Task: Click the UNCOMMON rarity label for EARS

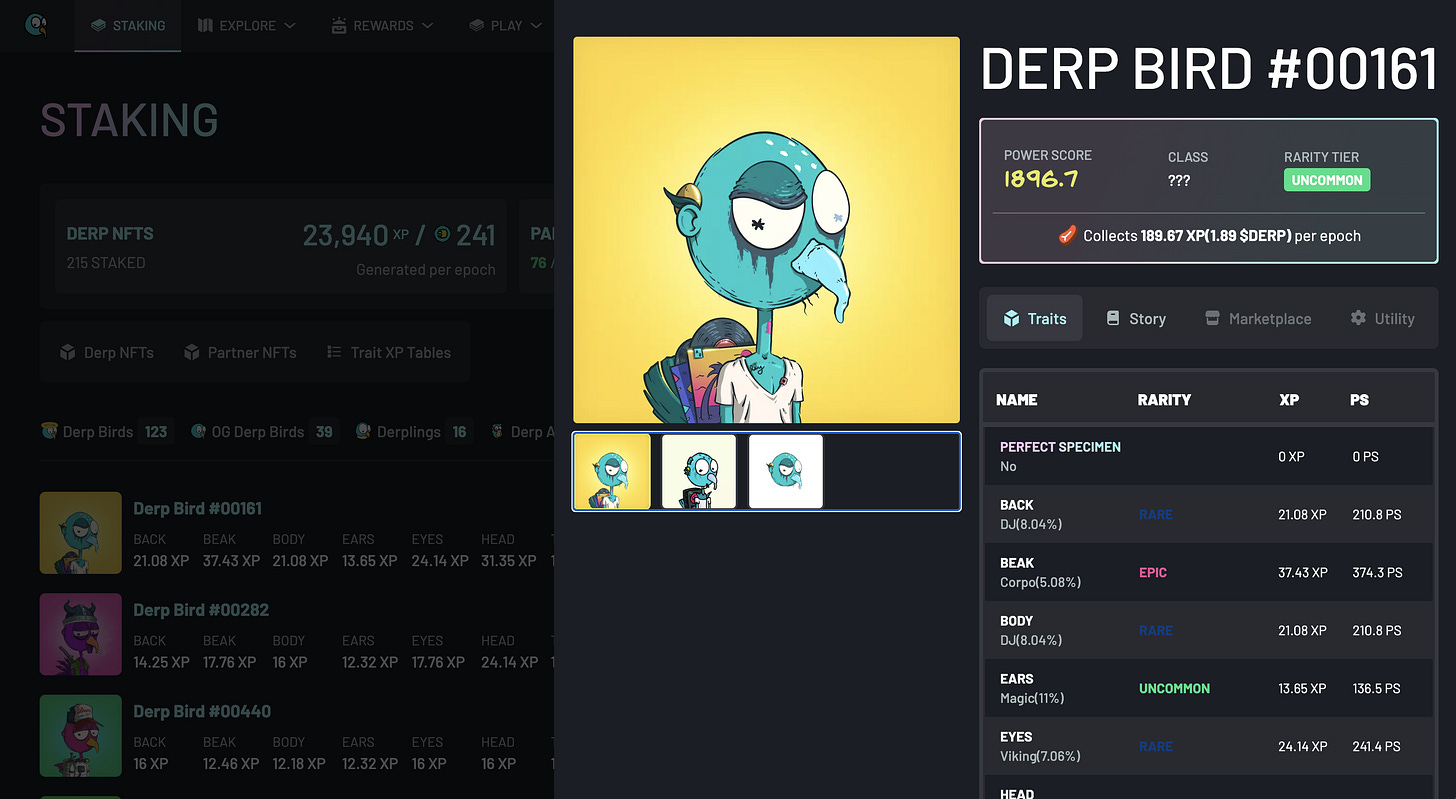Action: [1174, 689]
